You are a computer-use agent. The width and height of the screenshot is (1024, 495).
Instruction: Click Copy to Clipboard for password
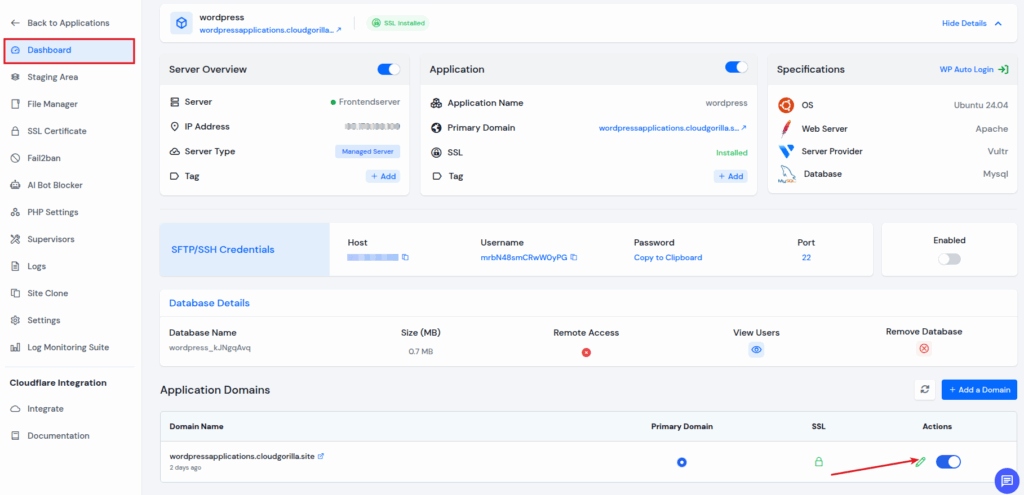[x=668, y=257]
